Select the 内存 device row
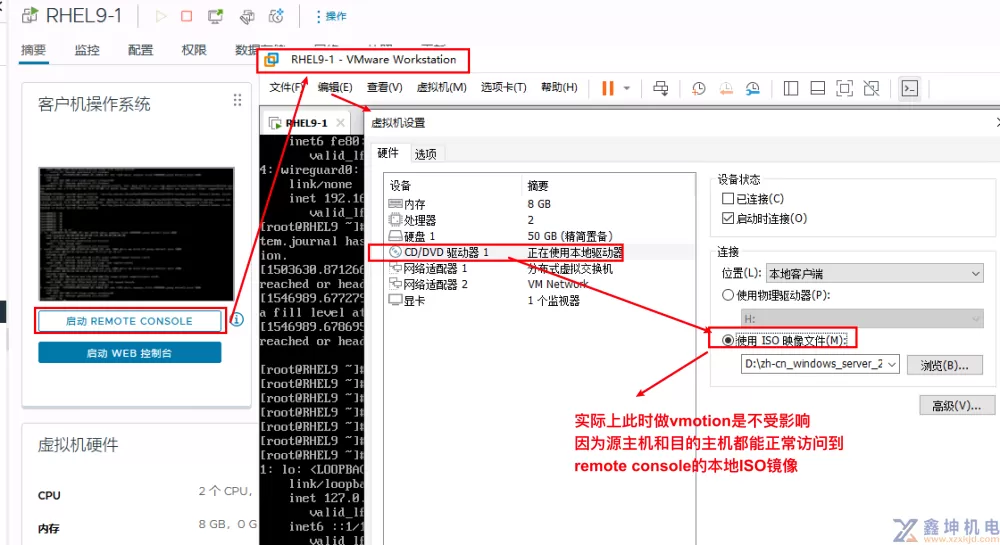The image size is (1000, 545). click(x=539, y=204)
